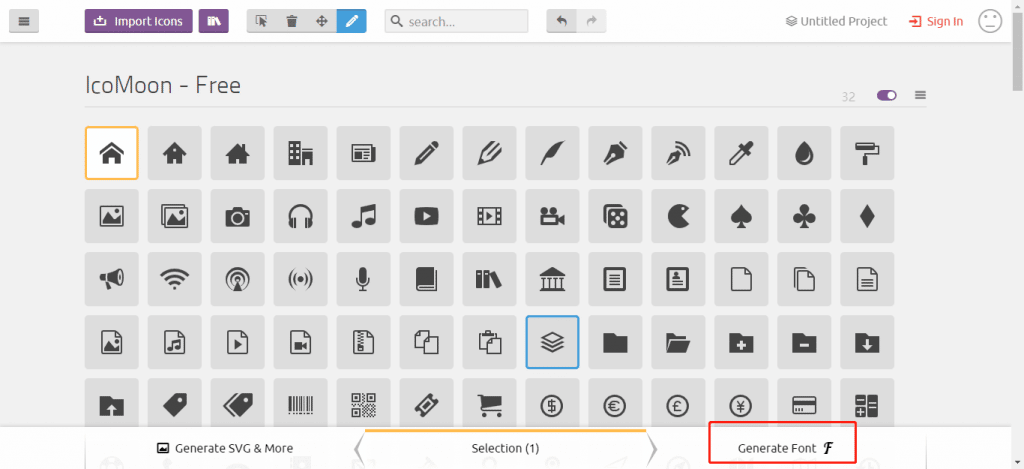Select the yen coin icon
Viewport: 1024px width, 469px height.
tap(741, 402)
